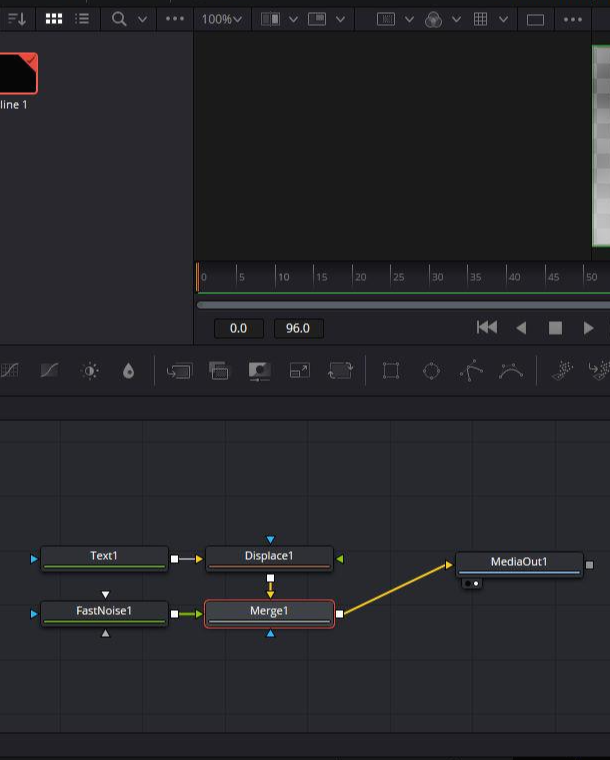Click the Merge1 node output square
The height and width of the screenshot is (760, 610).
340,614
